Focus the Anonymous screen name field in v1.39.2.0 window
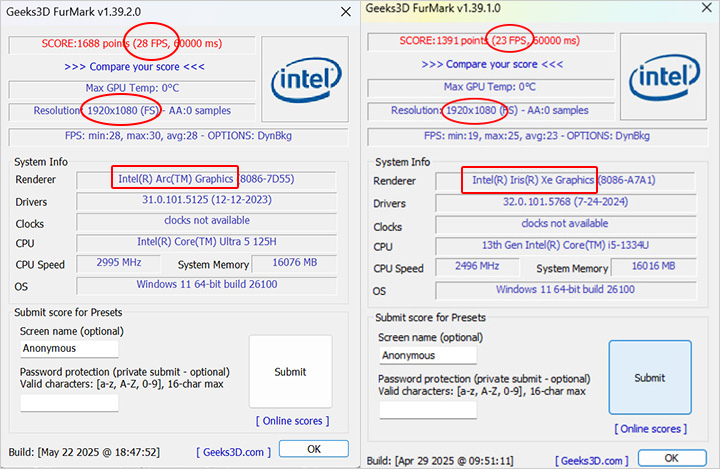Screen dimensions: 720x469 [x=69, y=348]
